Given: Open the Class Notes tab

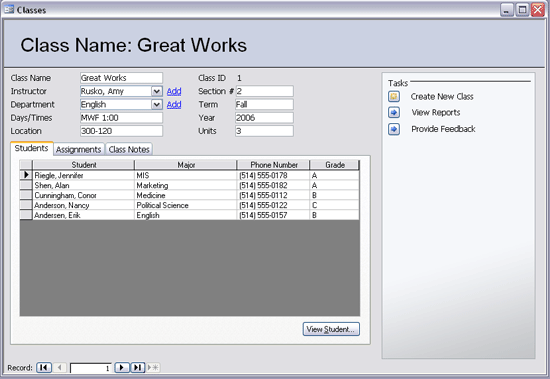Looking at the screenshot, I should (x=129, y=149).
